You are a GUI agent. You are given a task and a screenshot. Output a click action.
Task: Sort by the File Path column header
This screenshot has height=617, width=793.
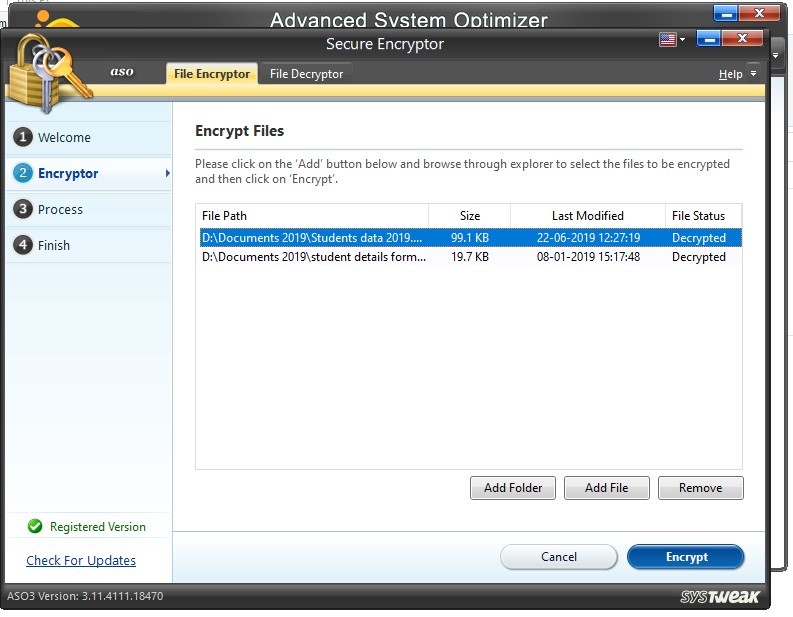point(312,216)
